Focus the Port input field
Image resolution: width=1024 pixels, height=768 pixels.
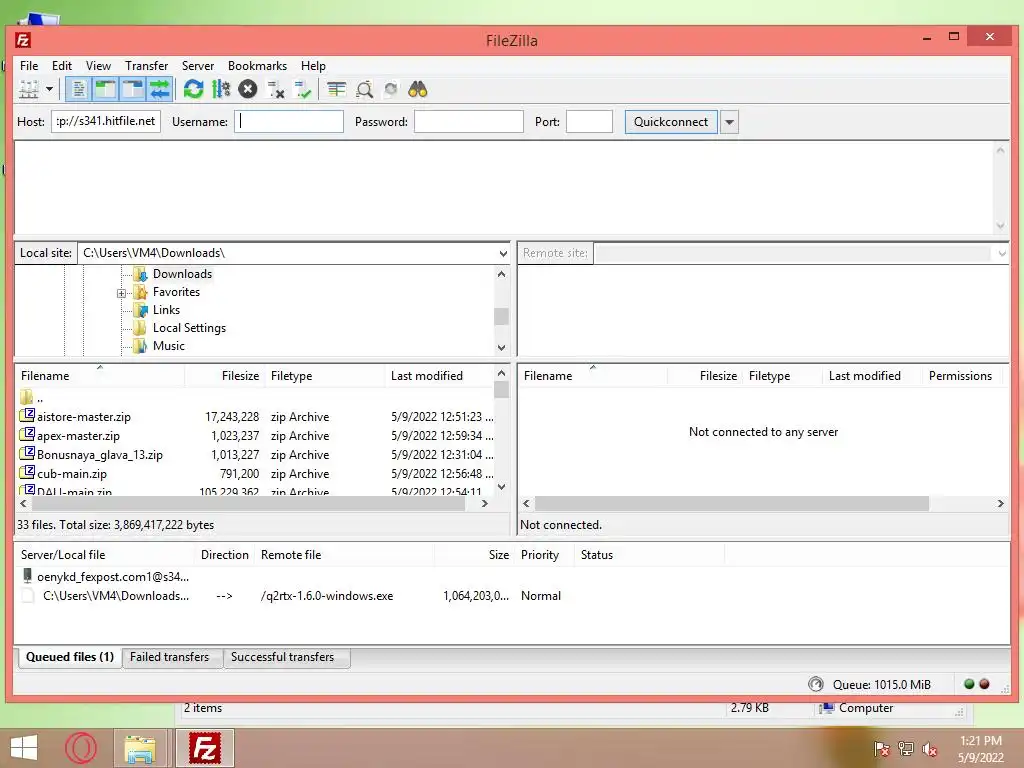[590, 121]
